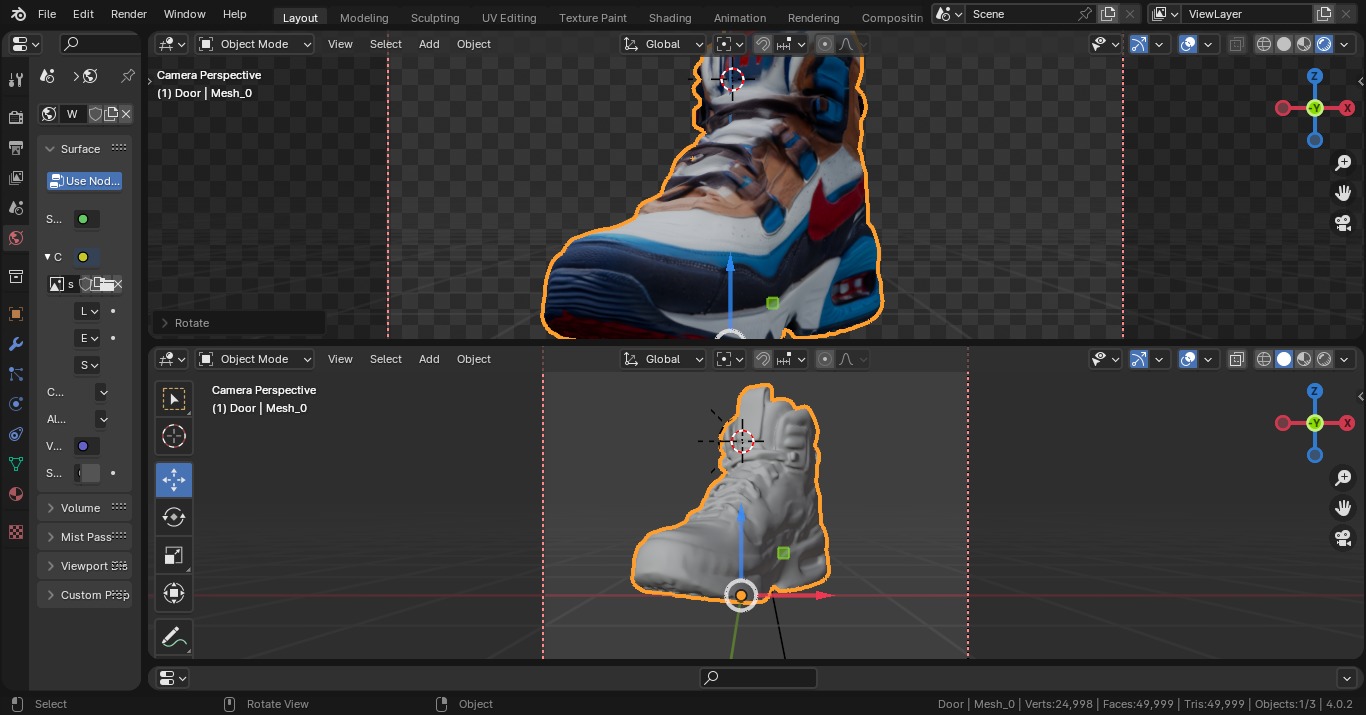Toggle X-ray in lower viewport header
Screen dimensions: 1366x715
1237,359
